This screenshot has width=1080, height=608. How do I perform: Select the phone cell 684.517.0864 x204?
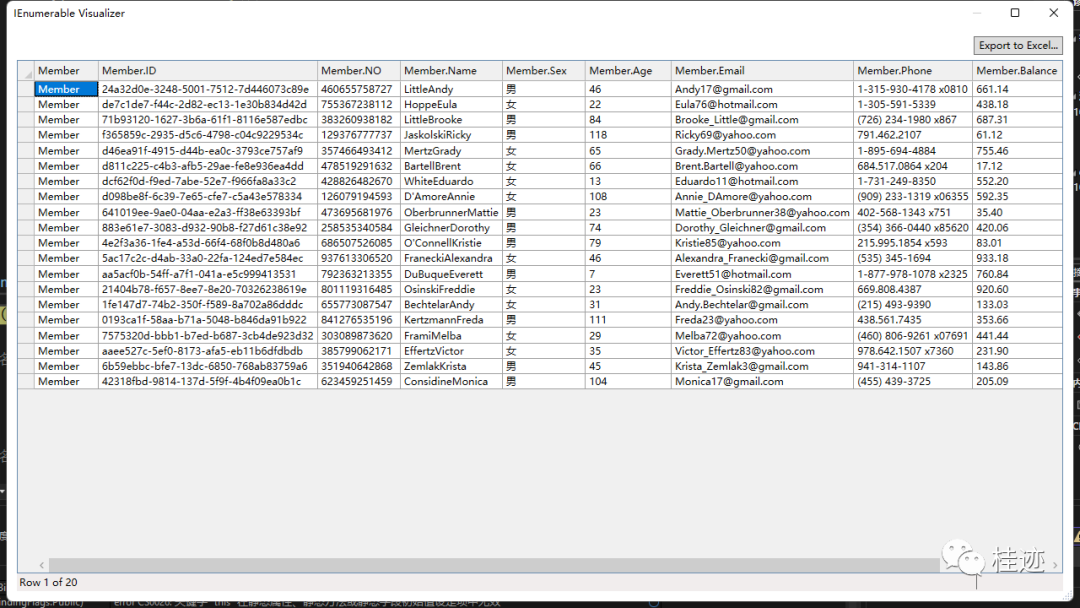(913, 166)
